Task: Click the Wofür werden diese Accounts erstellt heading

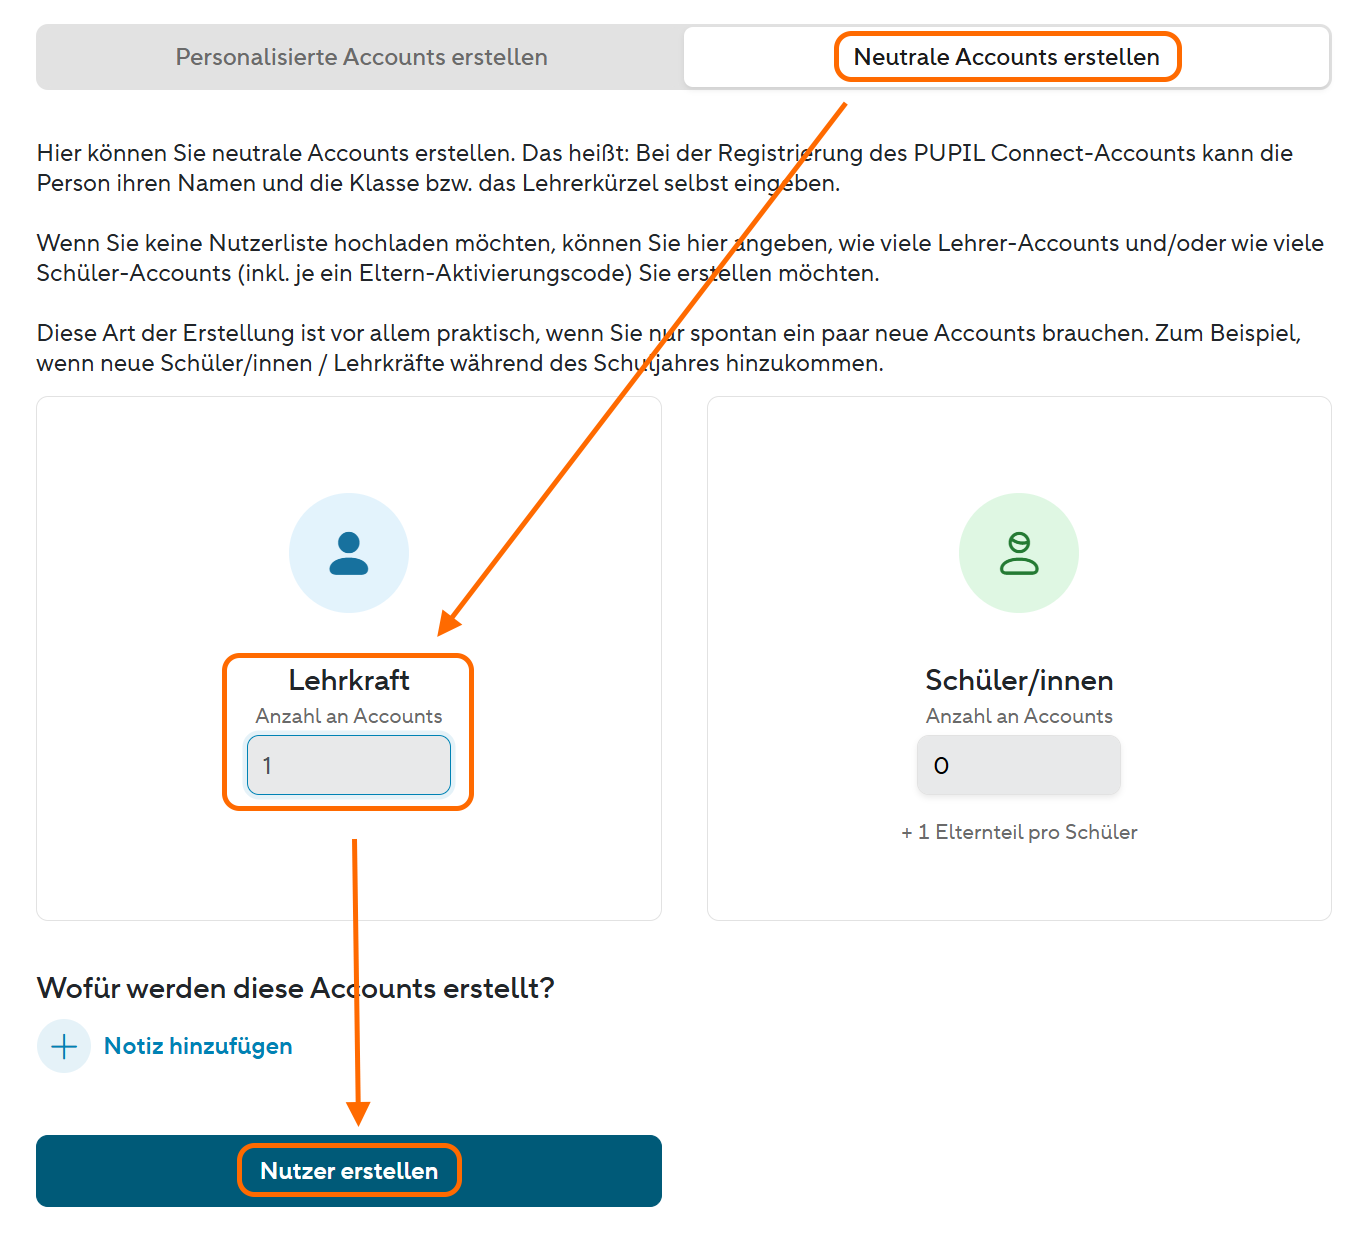Action: click(295, 988)
